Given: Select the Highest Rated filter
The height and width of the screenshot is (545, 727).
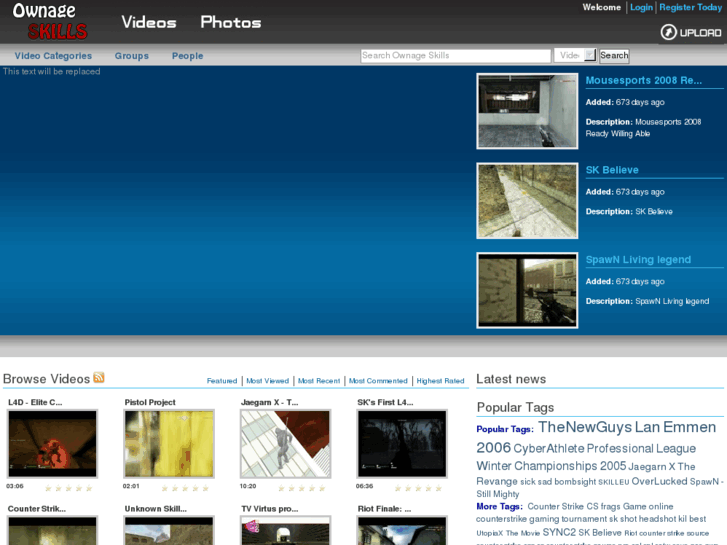Looking at the screenshot, I should coord(440,381).
